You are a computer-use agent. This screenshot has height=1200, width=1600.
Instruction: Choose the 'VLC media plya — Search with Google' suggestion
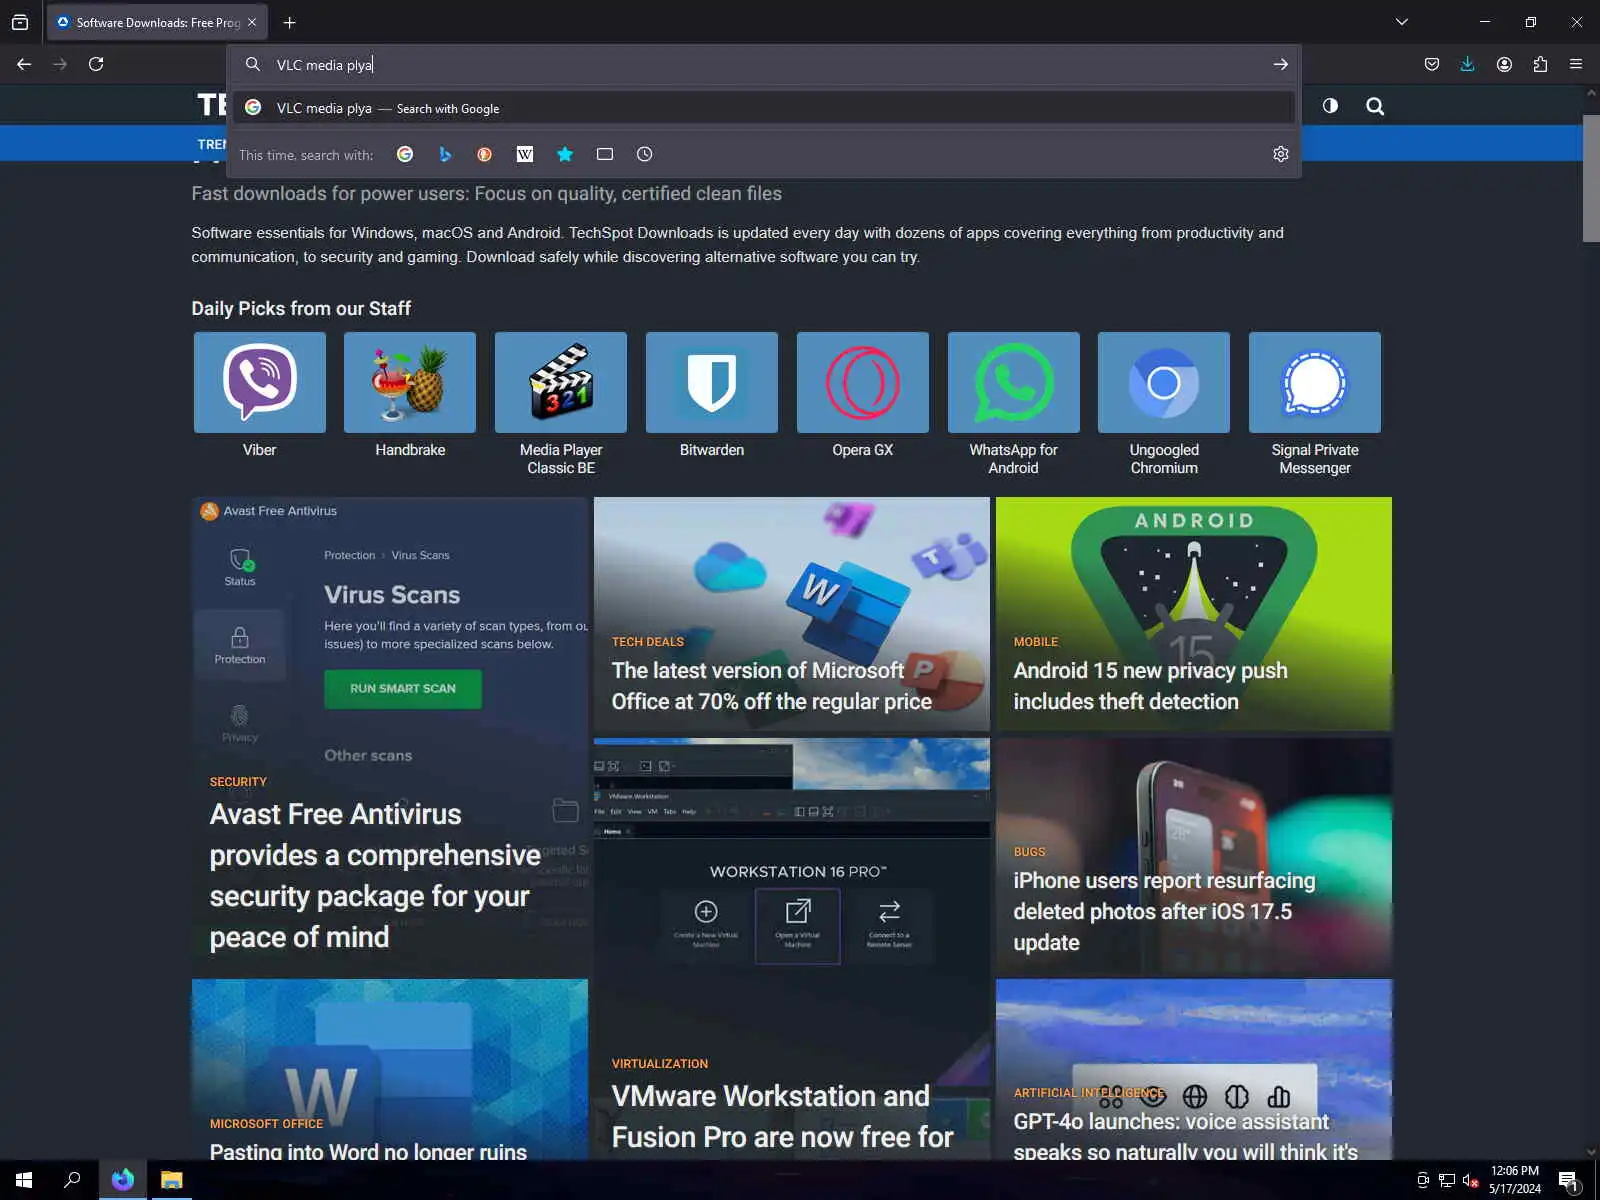tap(764, 108)
